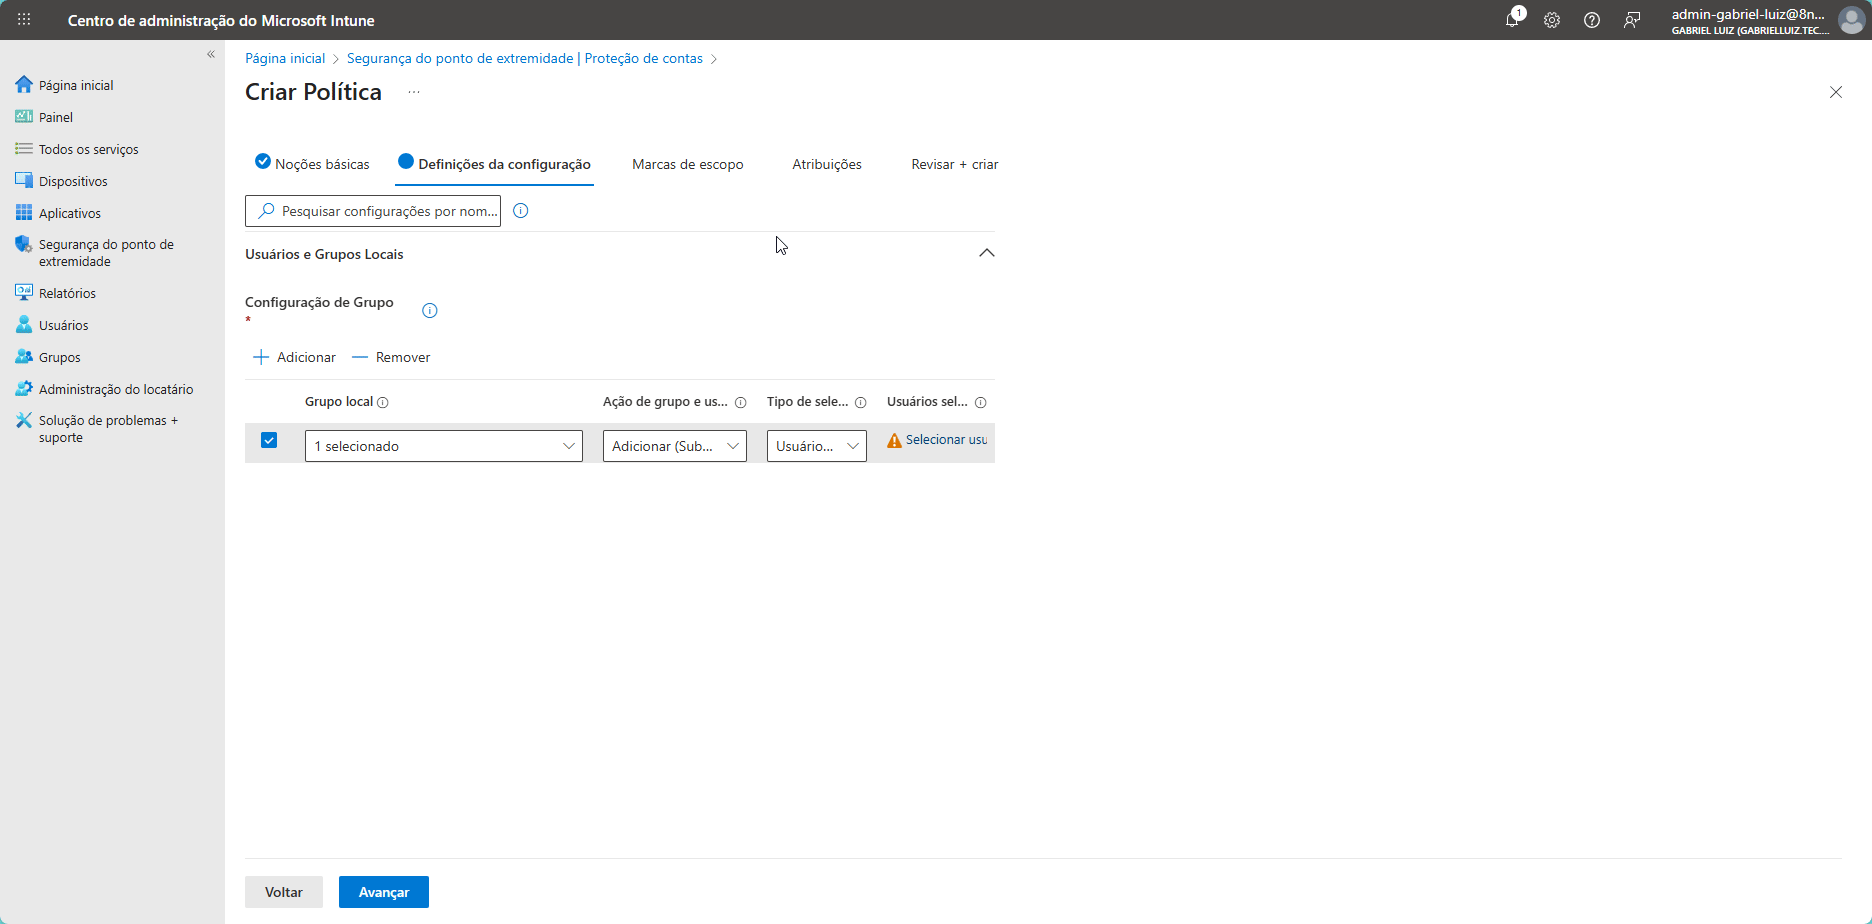
Task: Click the Pesquisar configurações search field
Action: [x=373, y=211]
